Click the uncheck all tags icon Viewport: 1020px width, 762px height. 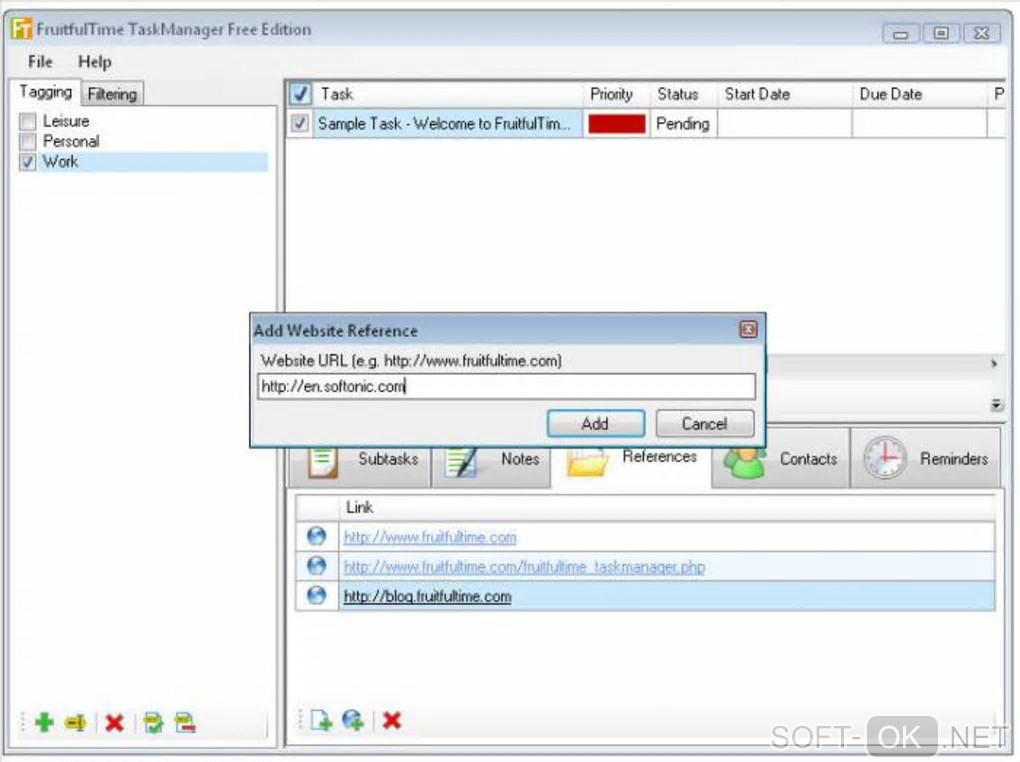185,722
